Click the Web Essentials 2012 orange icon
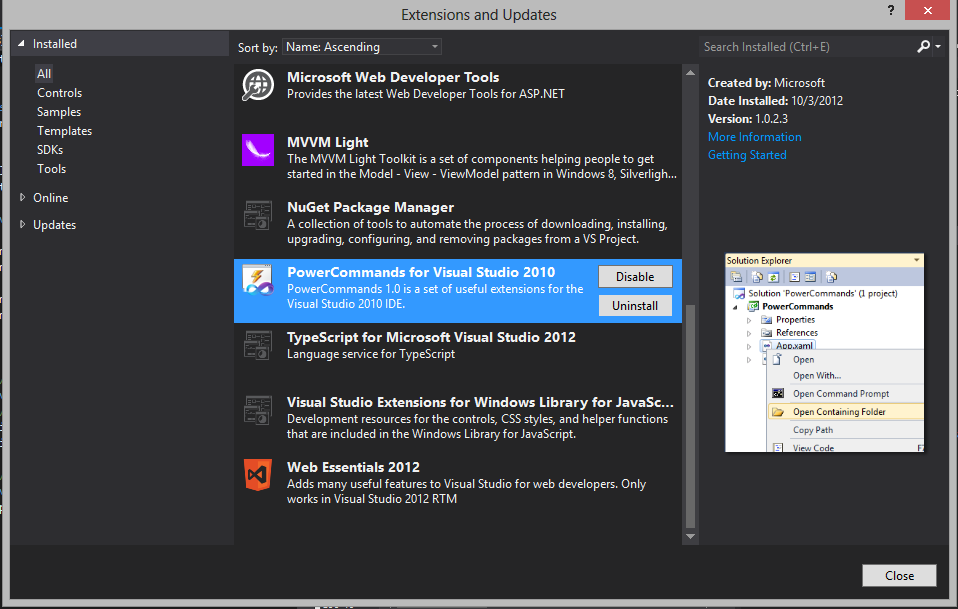Screen dimensions: 958x609 [x=258, y=475]
